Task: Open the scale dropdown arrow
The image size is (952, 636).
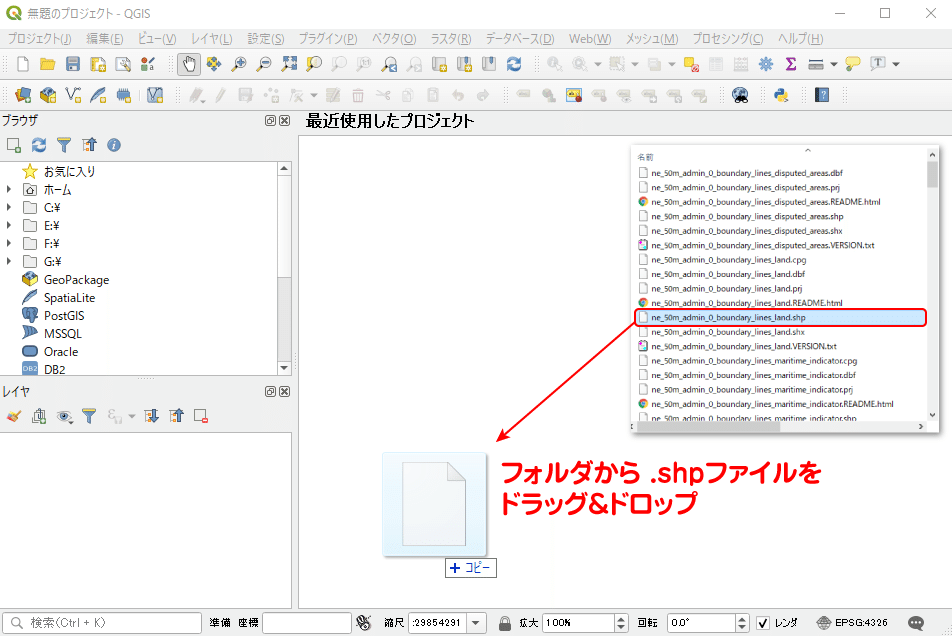Action: (x=476, y=623)
